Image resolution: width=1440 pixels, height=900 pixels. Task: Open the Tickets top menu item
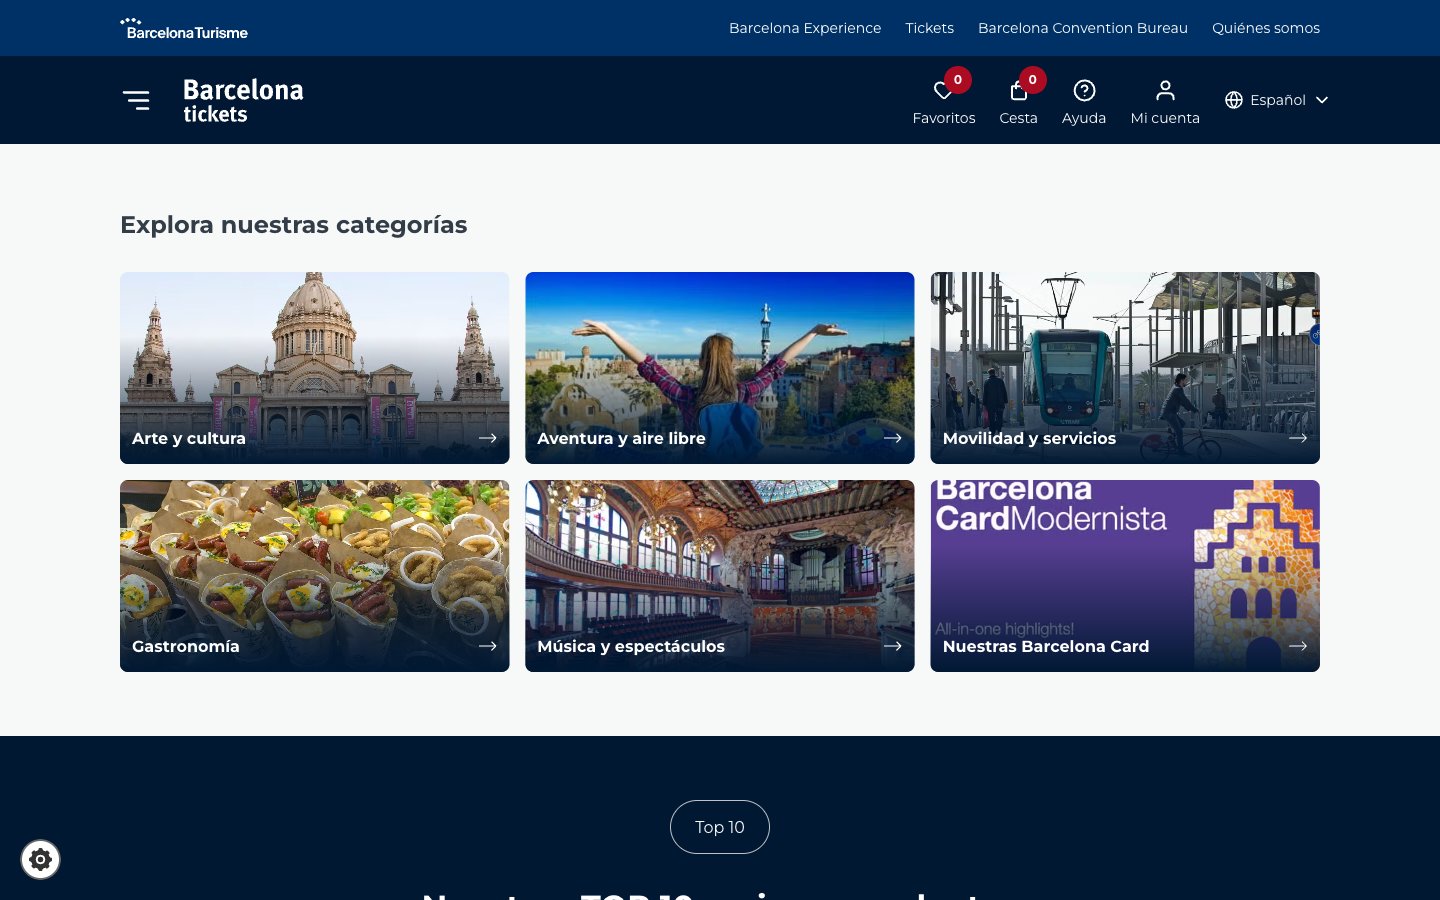[x=929, y=28]
